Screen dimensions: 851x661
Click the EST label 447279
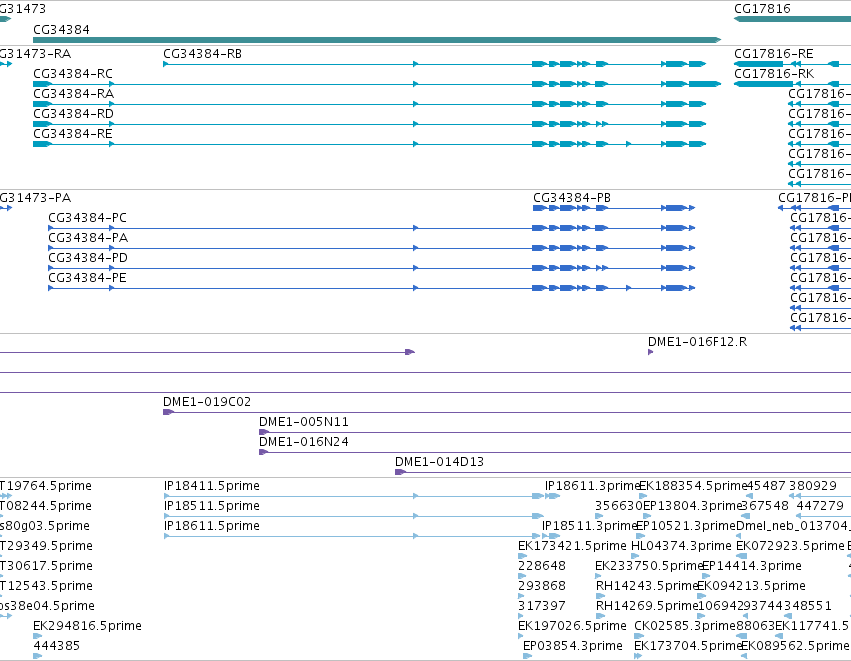coord(820,506)
